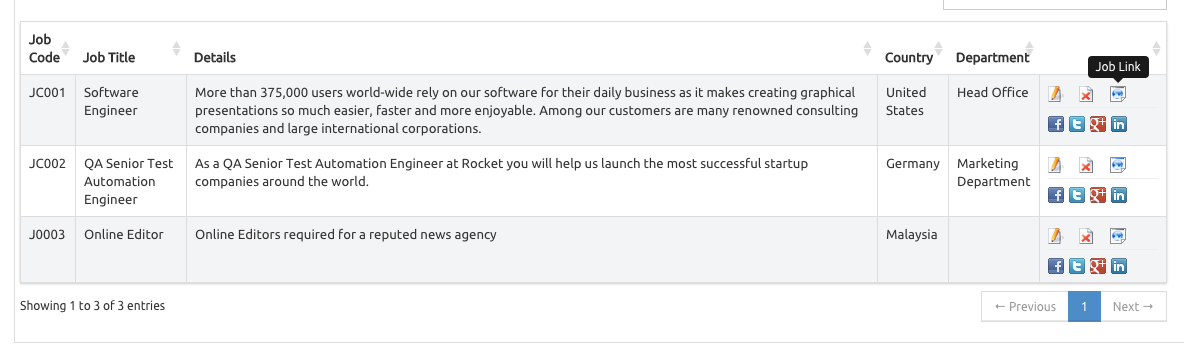Sort table by Details column

(532, 48)
